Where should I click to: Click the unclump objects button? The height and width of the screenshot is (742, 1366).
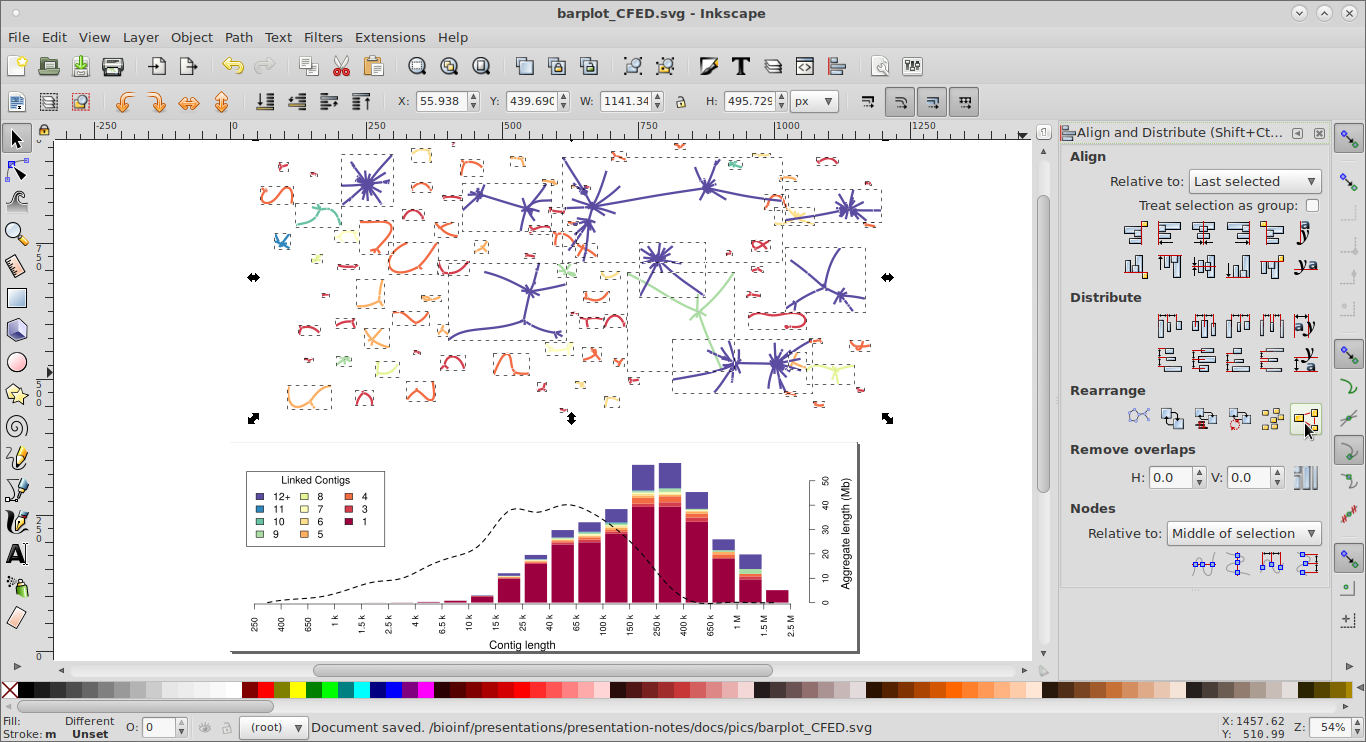click(1305, 419)
